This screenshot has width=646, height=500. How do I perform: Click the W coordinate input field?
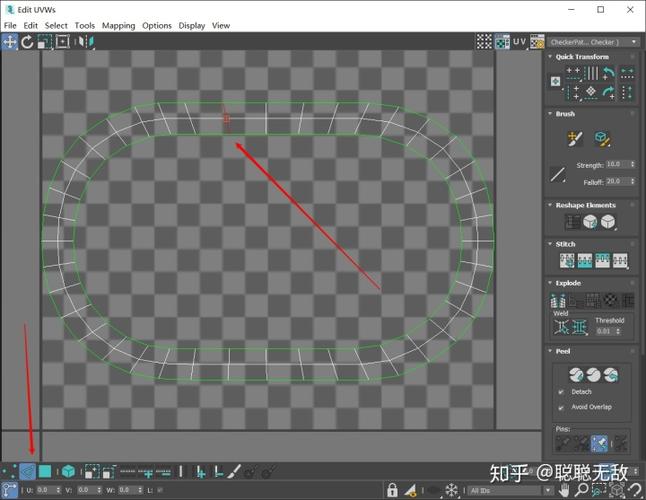coord(128,490)
